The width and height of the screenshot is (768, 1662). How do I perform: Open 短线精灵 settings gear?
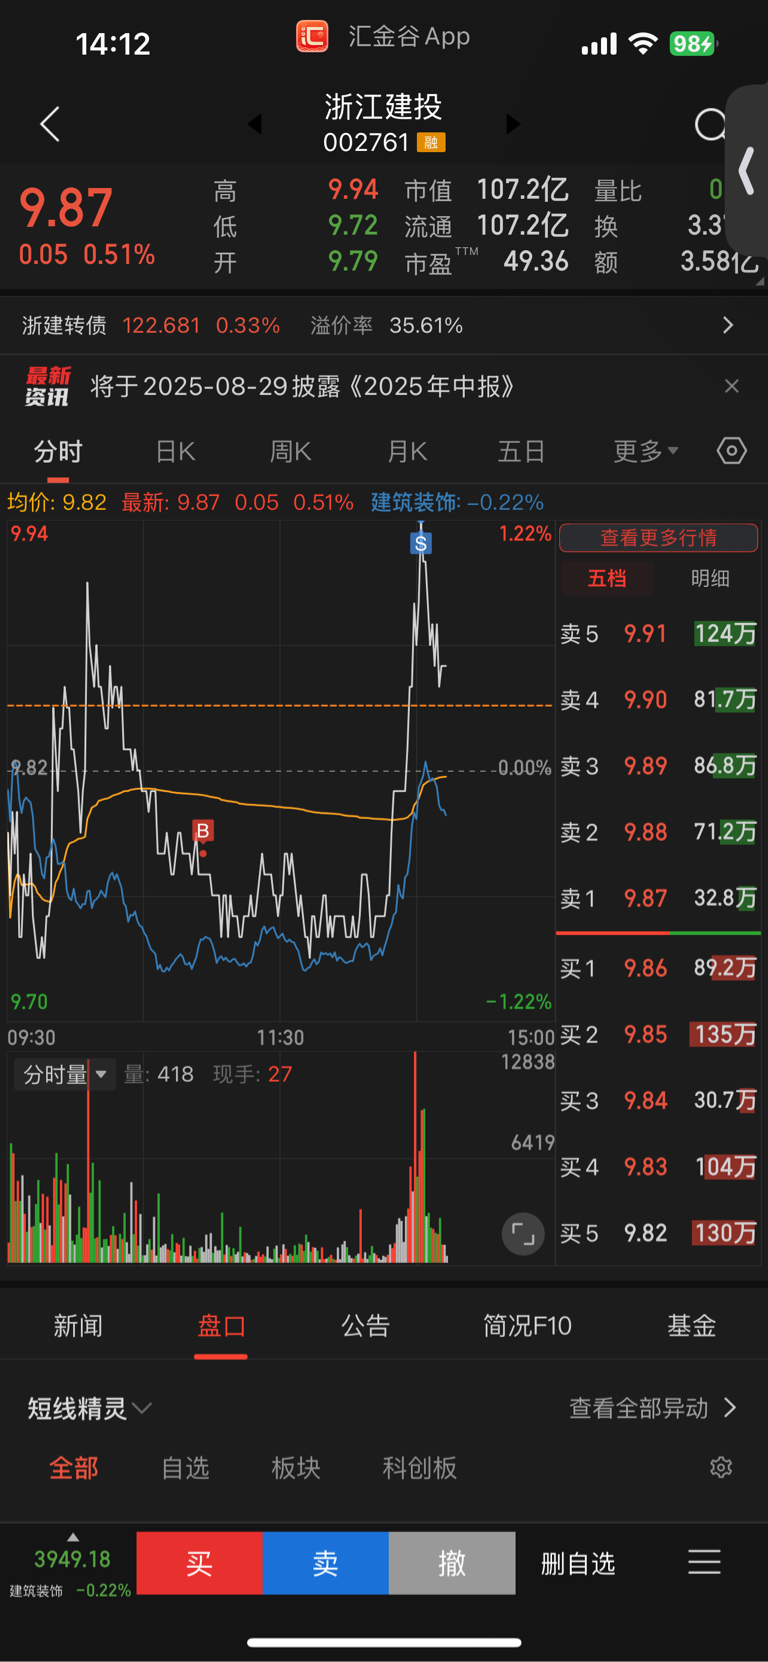click(721, 1467)
